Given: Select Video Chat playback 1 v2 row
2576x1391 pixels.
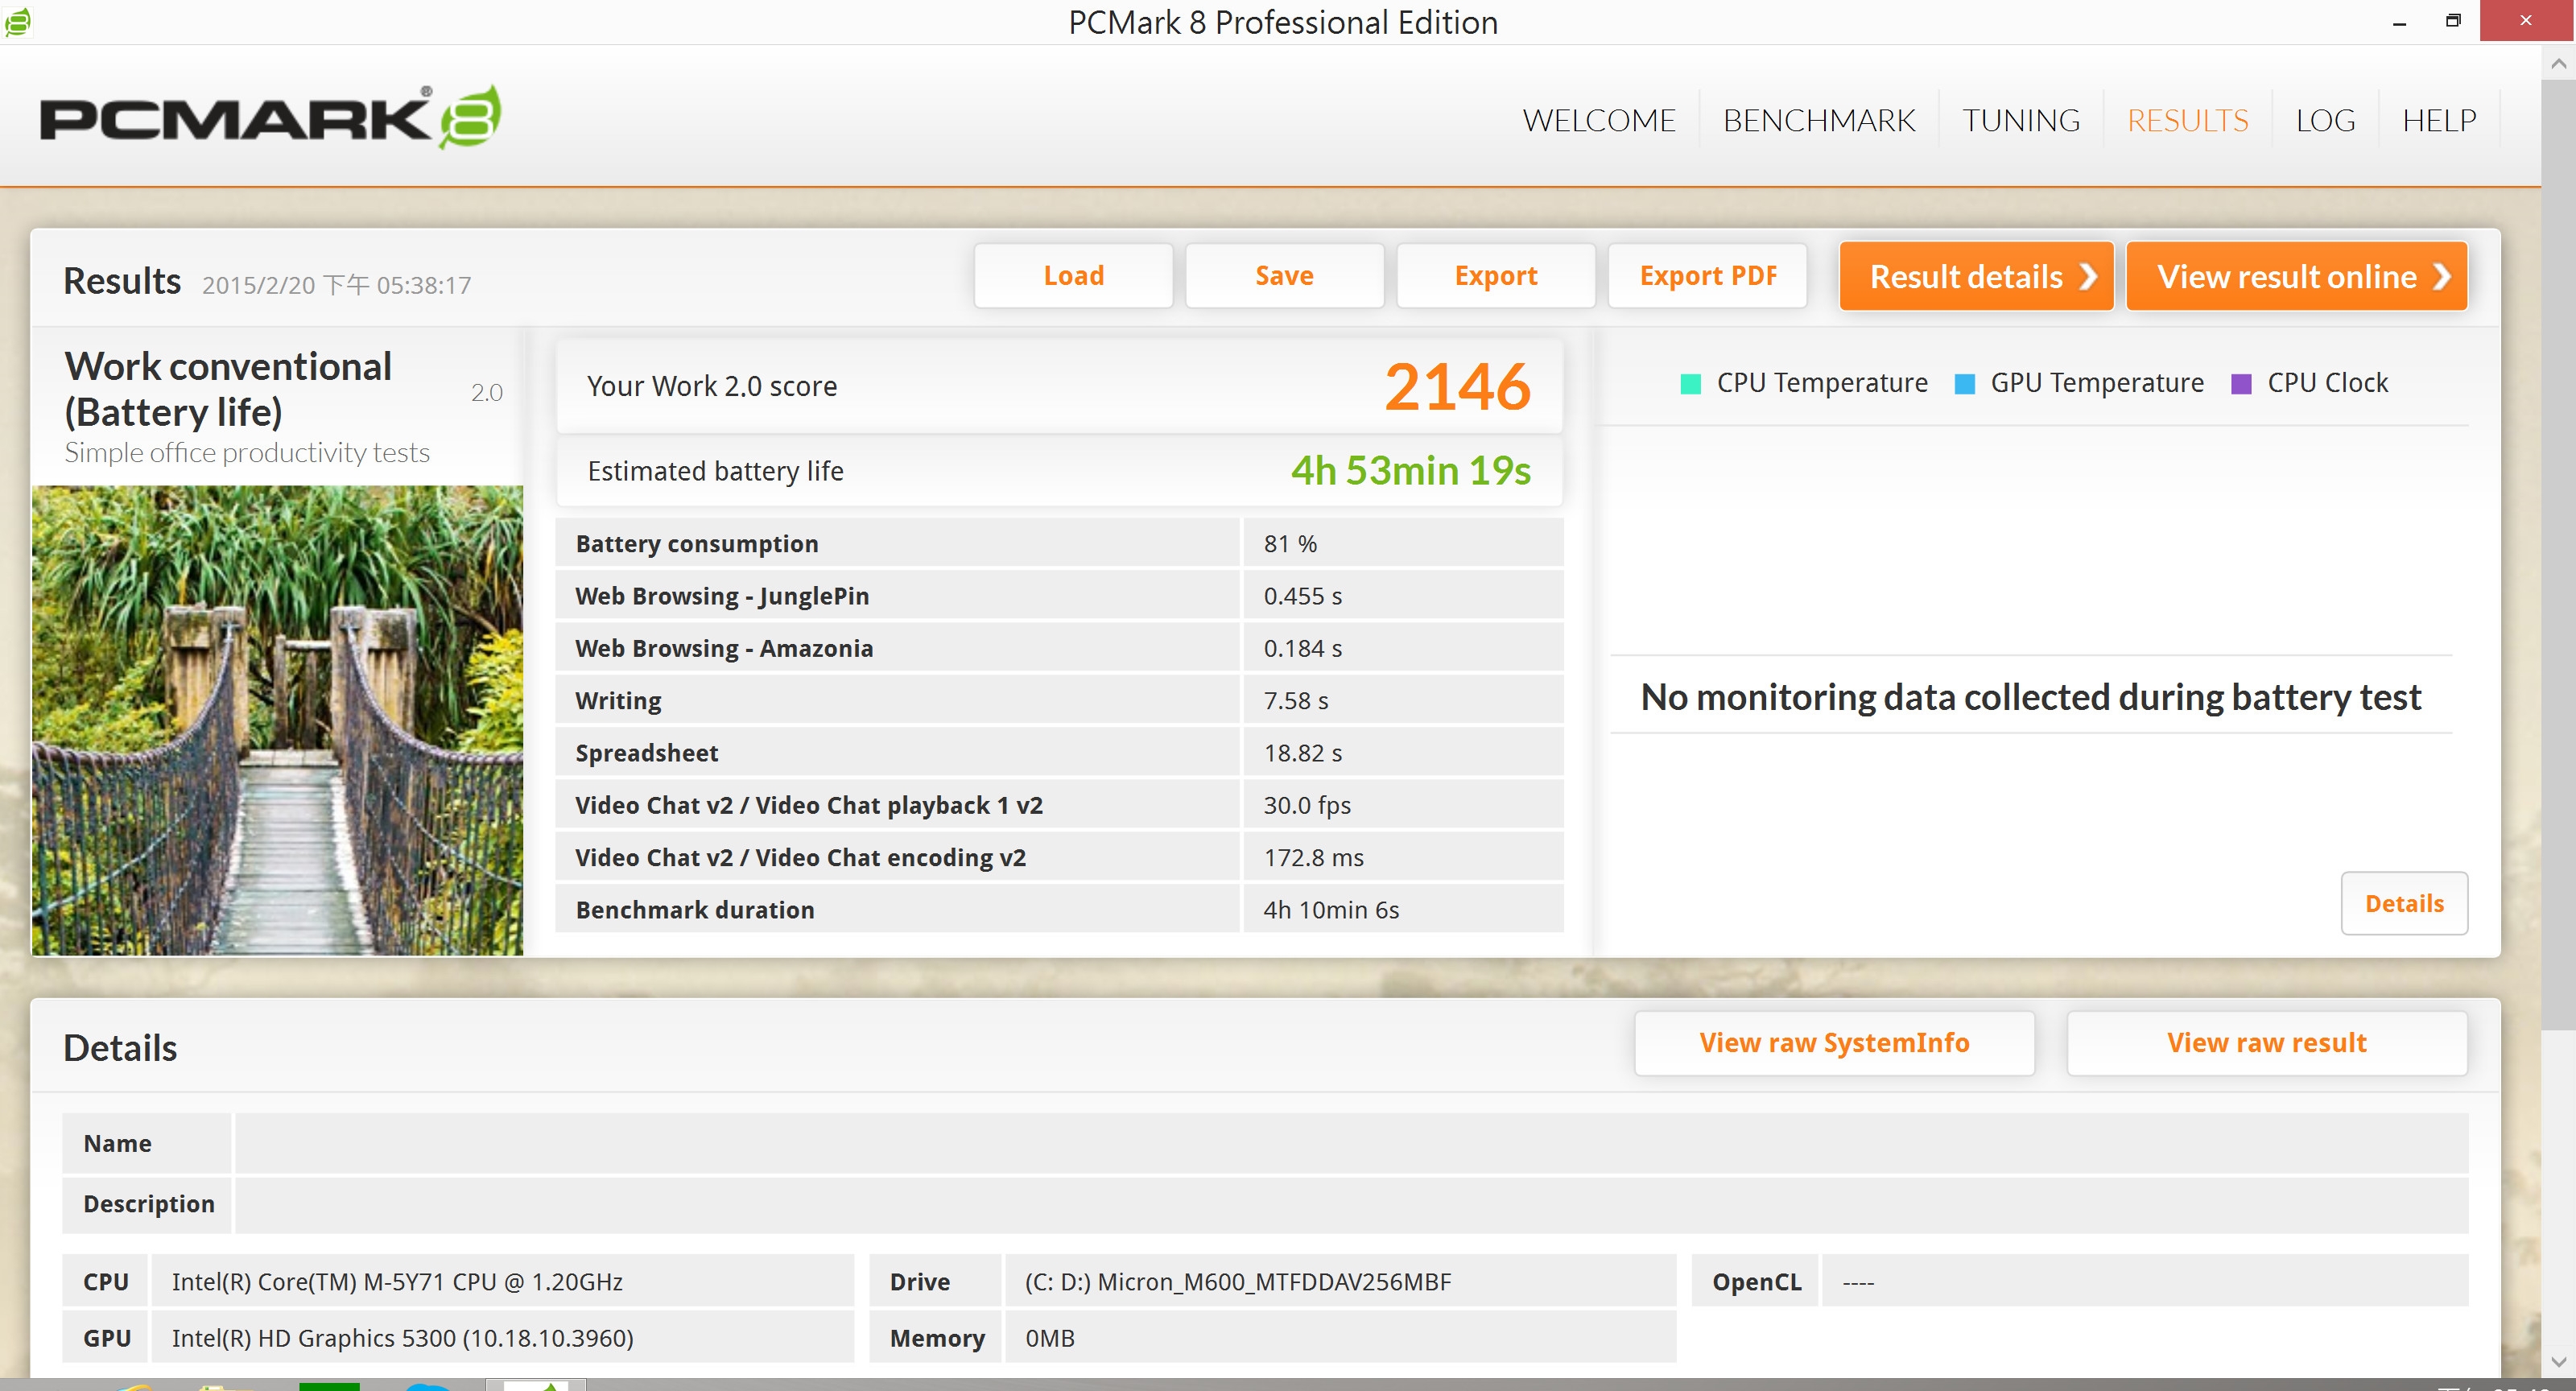Looking at the screenshot, I should (x=1059, y=805).
